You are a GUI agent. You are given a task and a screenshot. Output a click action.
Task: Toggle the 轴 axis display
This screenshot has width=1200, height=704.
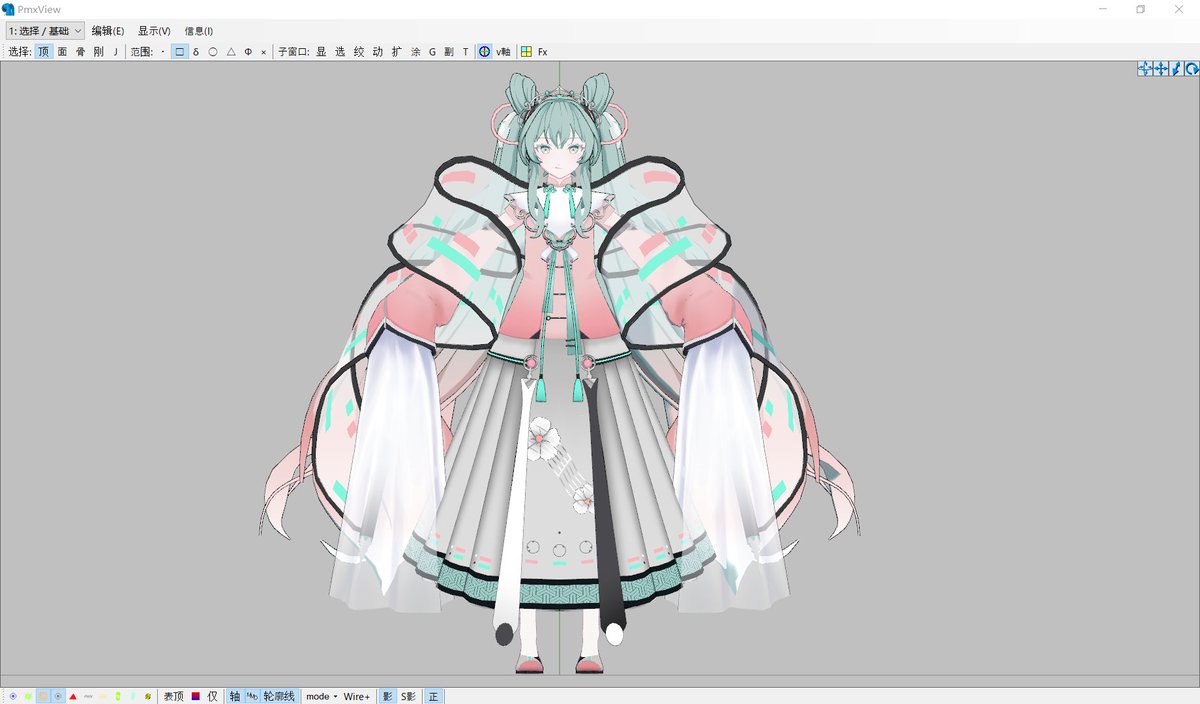235,696
